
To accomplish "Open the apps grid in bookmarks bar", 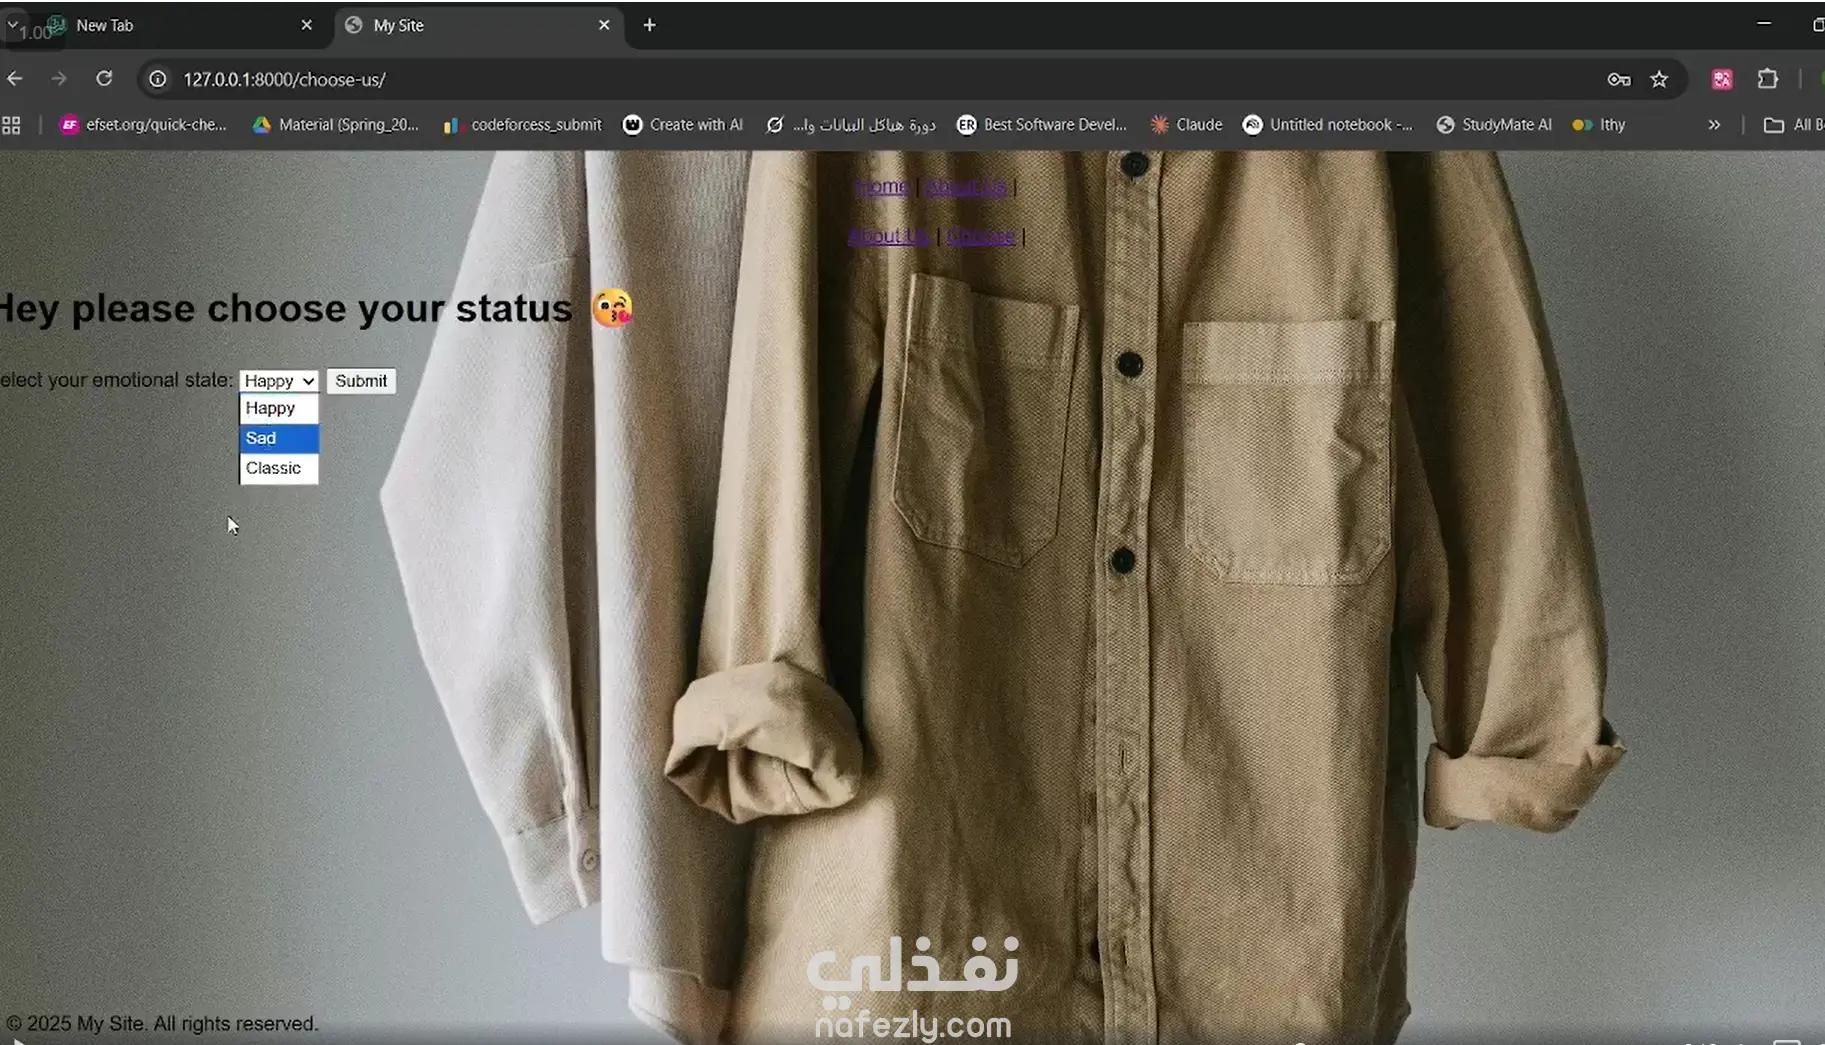I will point(11,125).
